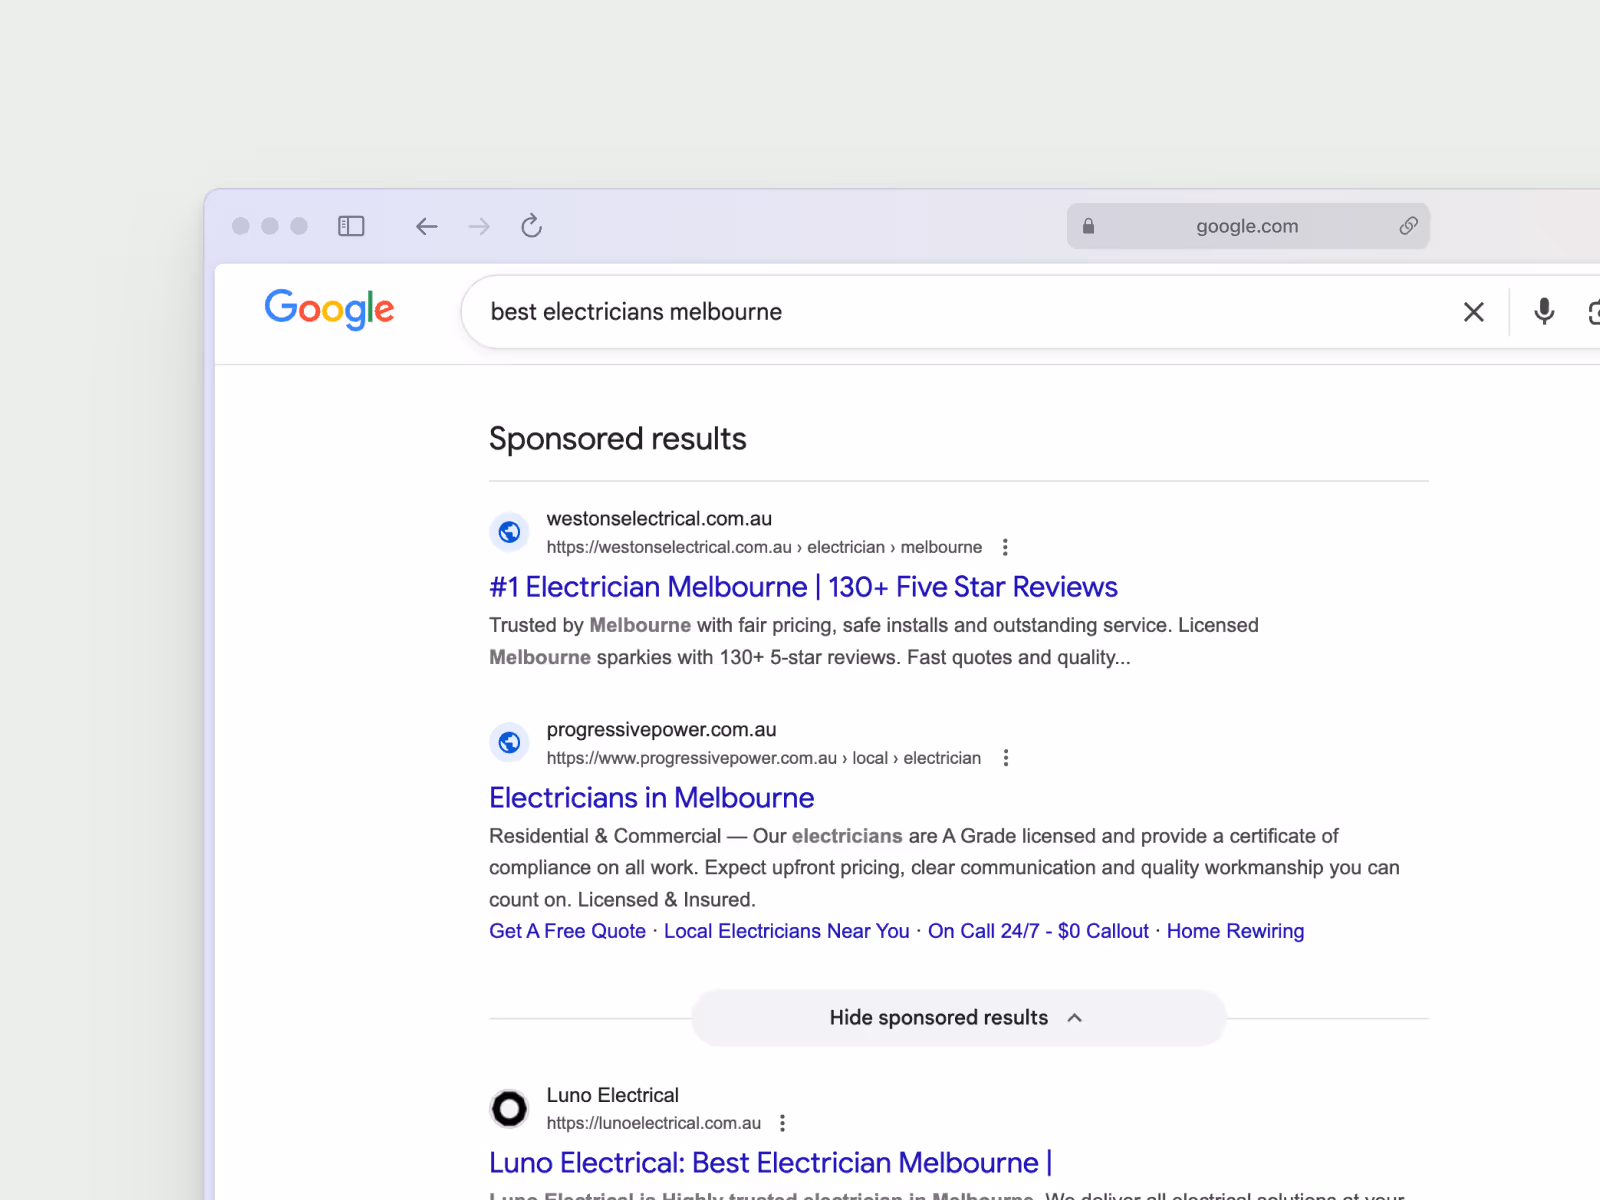Copy link via chain icon in address bar
1600x1200 pixels.
tap(1408, 226)
